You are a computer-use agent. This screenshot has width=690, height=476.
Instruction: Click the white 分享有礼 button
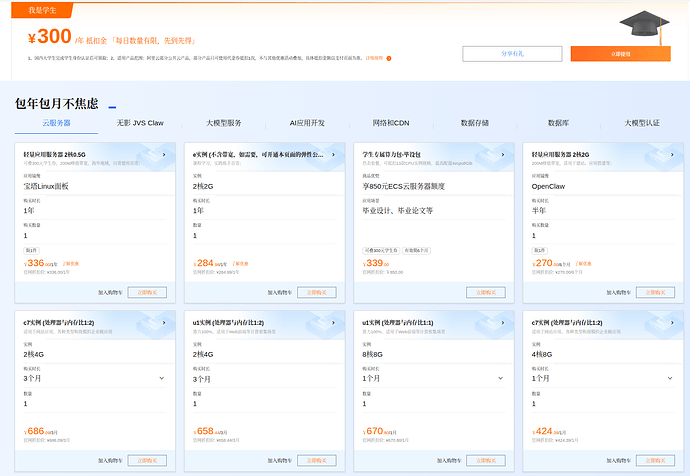[512, 54]
